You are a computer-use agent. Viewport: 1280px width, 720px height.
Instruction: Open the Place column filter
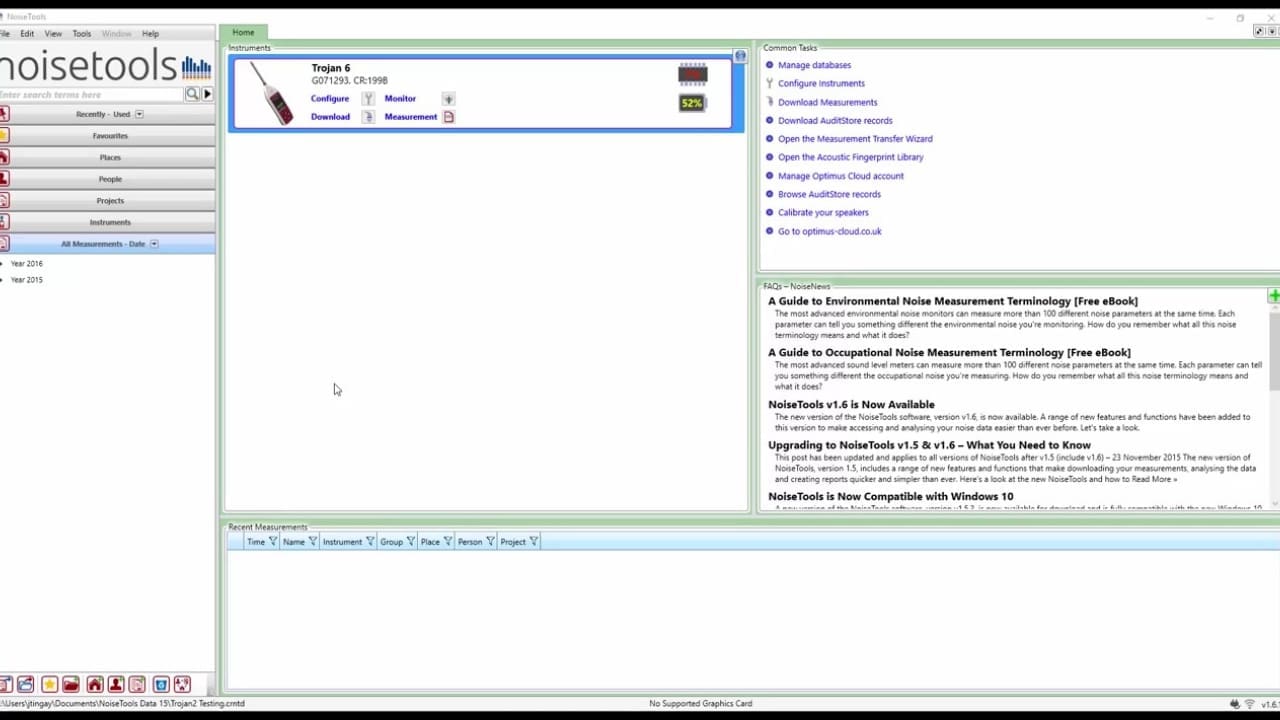(x=447, y=542)
